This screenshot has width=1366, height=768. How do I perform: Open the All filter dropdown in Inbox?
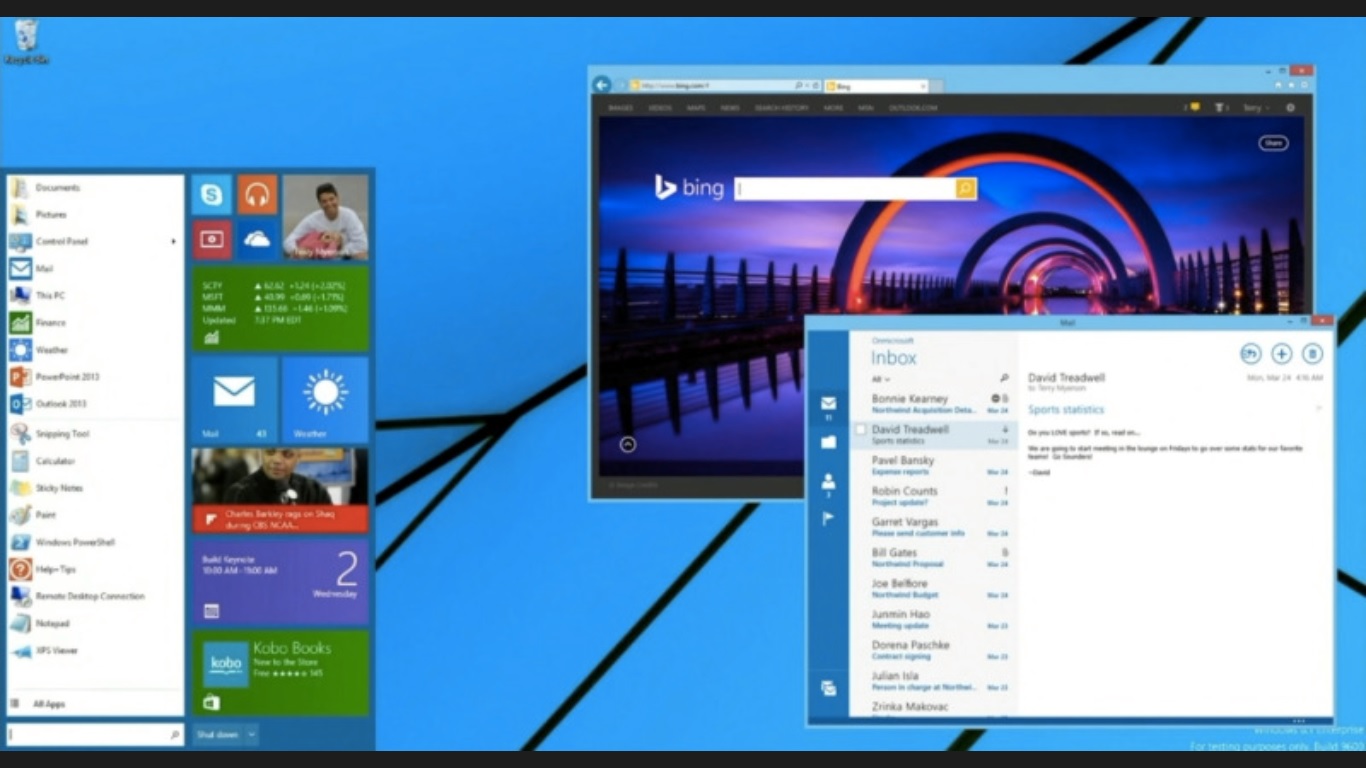coord(880,380)
